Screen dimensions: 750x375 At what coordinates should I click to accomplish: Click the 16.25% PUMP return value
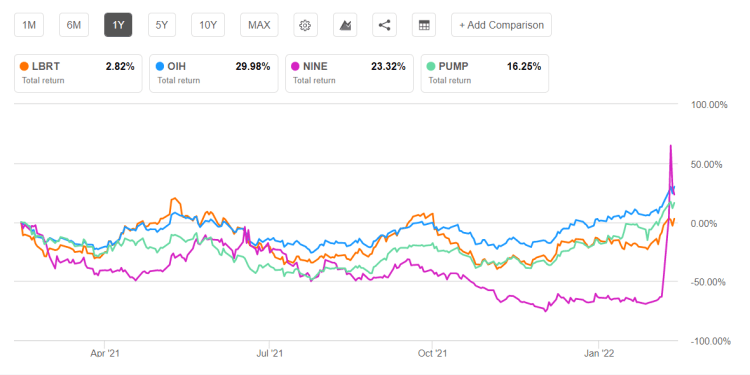point(524,66)
